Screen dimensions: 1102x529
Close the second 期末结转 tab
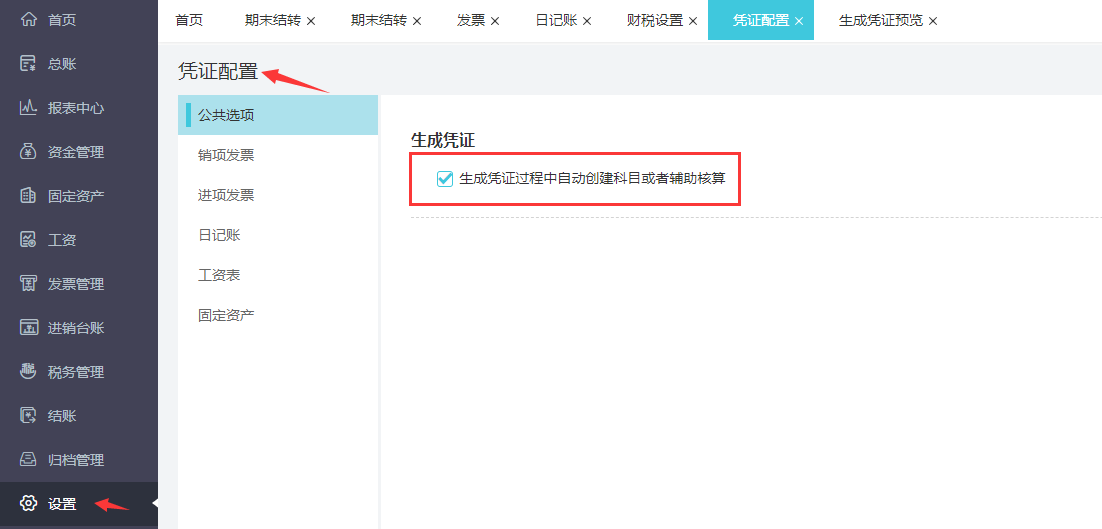pyautogui.click(x=417, y=21)
